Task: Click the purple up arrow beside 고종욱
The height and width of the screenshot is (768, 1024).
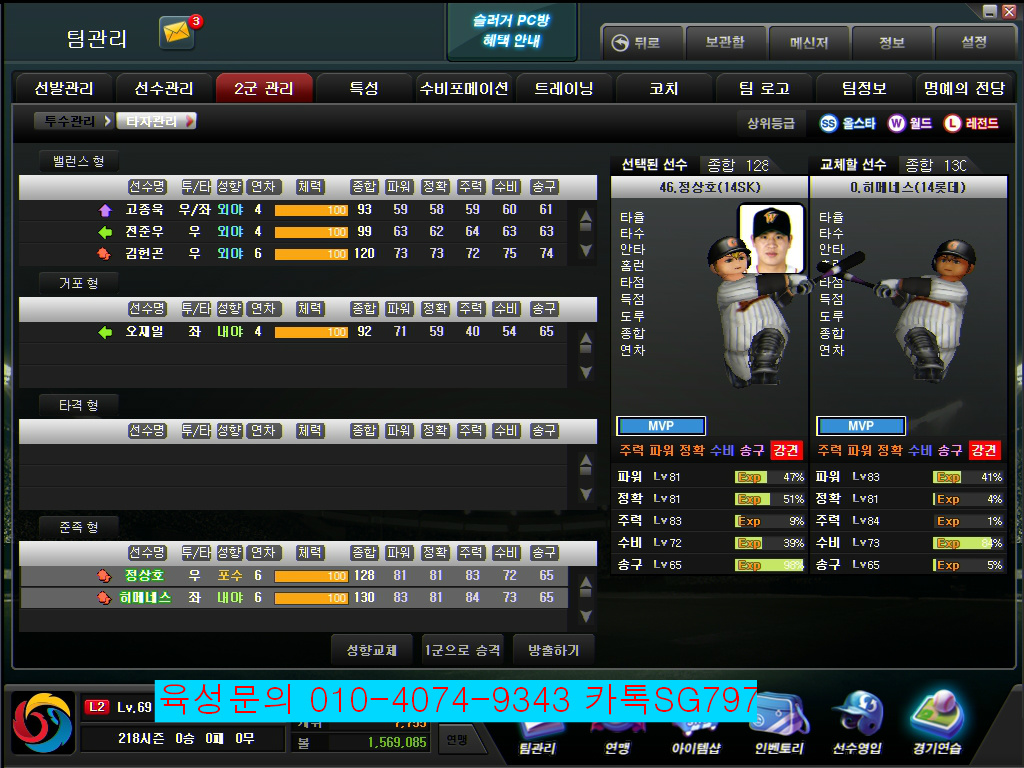Action: 104,210
